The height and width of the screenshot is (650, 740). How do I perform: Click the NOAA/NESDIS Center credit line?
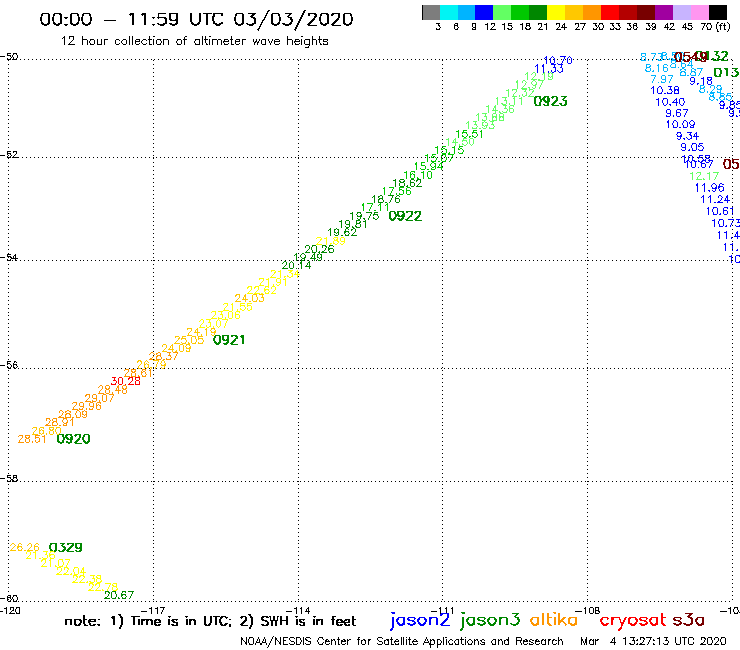[x=402, y=642]
